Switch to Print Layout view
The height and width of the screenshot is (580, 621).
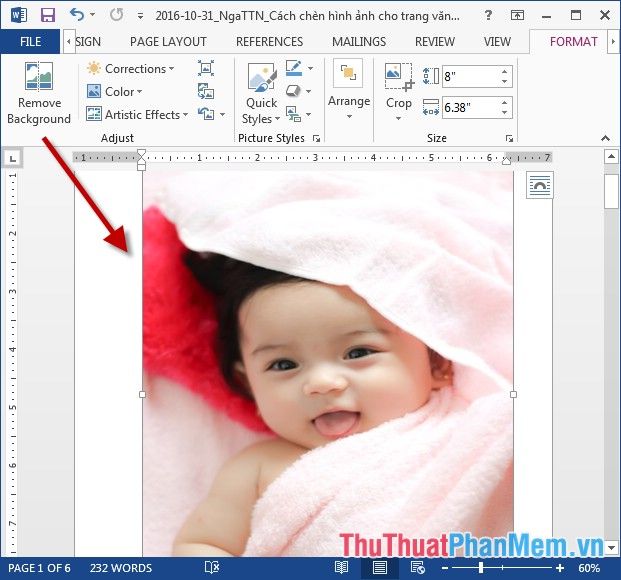(x=379, y=568)
